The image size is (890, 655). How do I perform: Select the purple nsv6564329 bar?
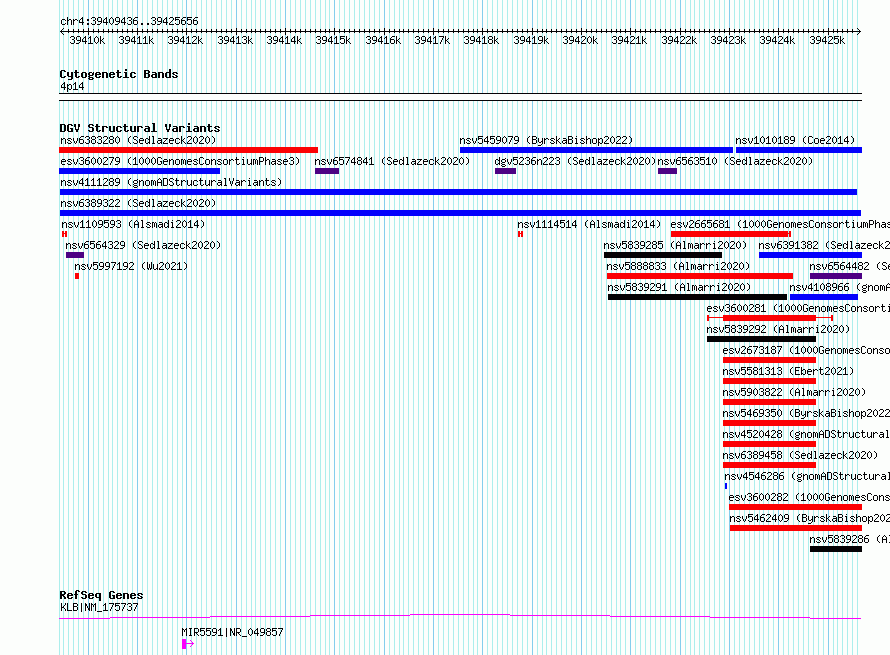click(x=75, y=255)
